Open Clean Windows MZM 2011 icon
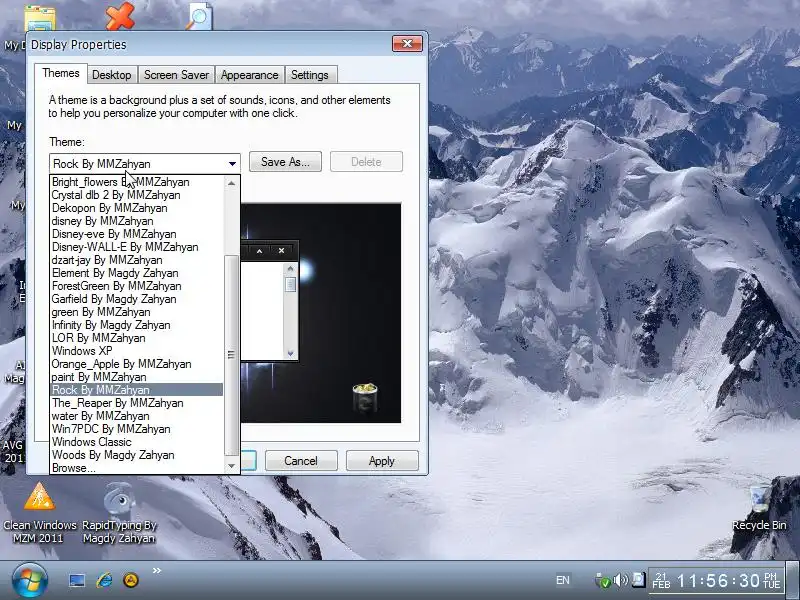 tap(39, 513)
